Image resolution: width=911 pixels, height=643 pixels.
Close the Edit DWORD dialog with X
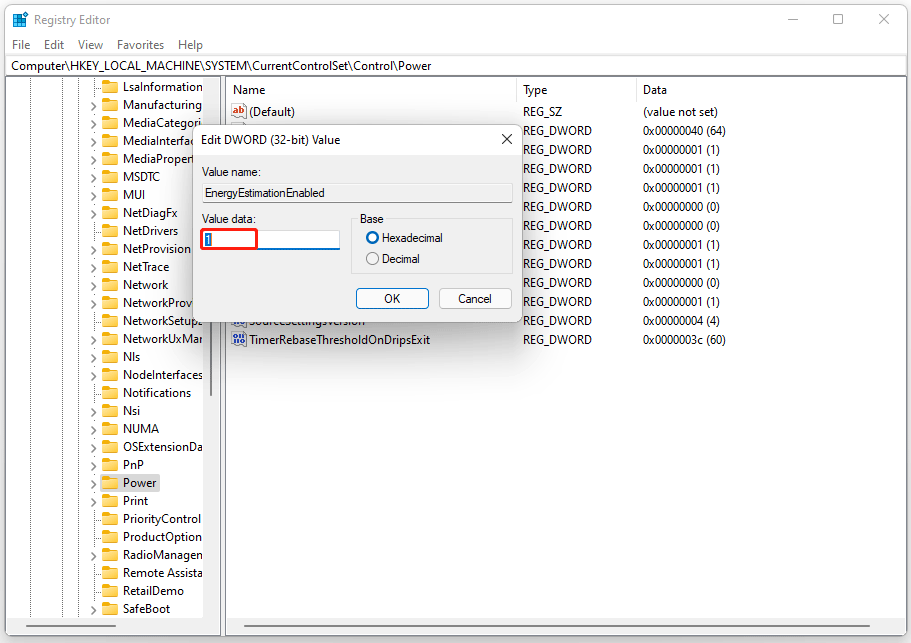506,140
